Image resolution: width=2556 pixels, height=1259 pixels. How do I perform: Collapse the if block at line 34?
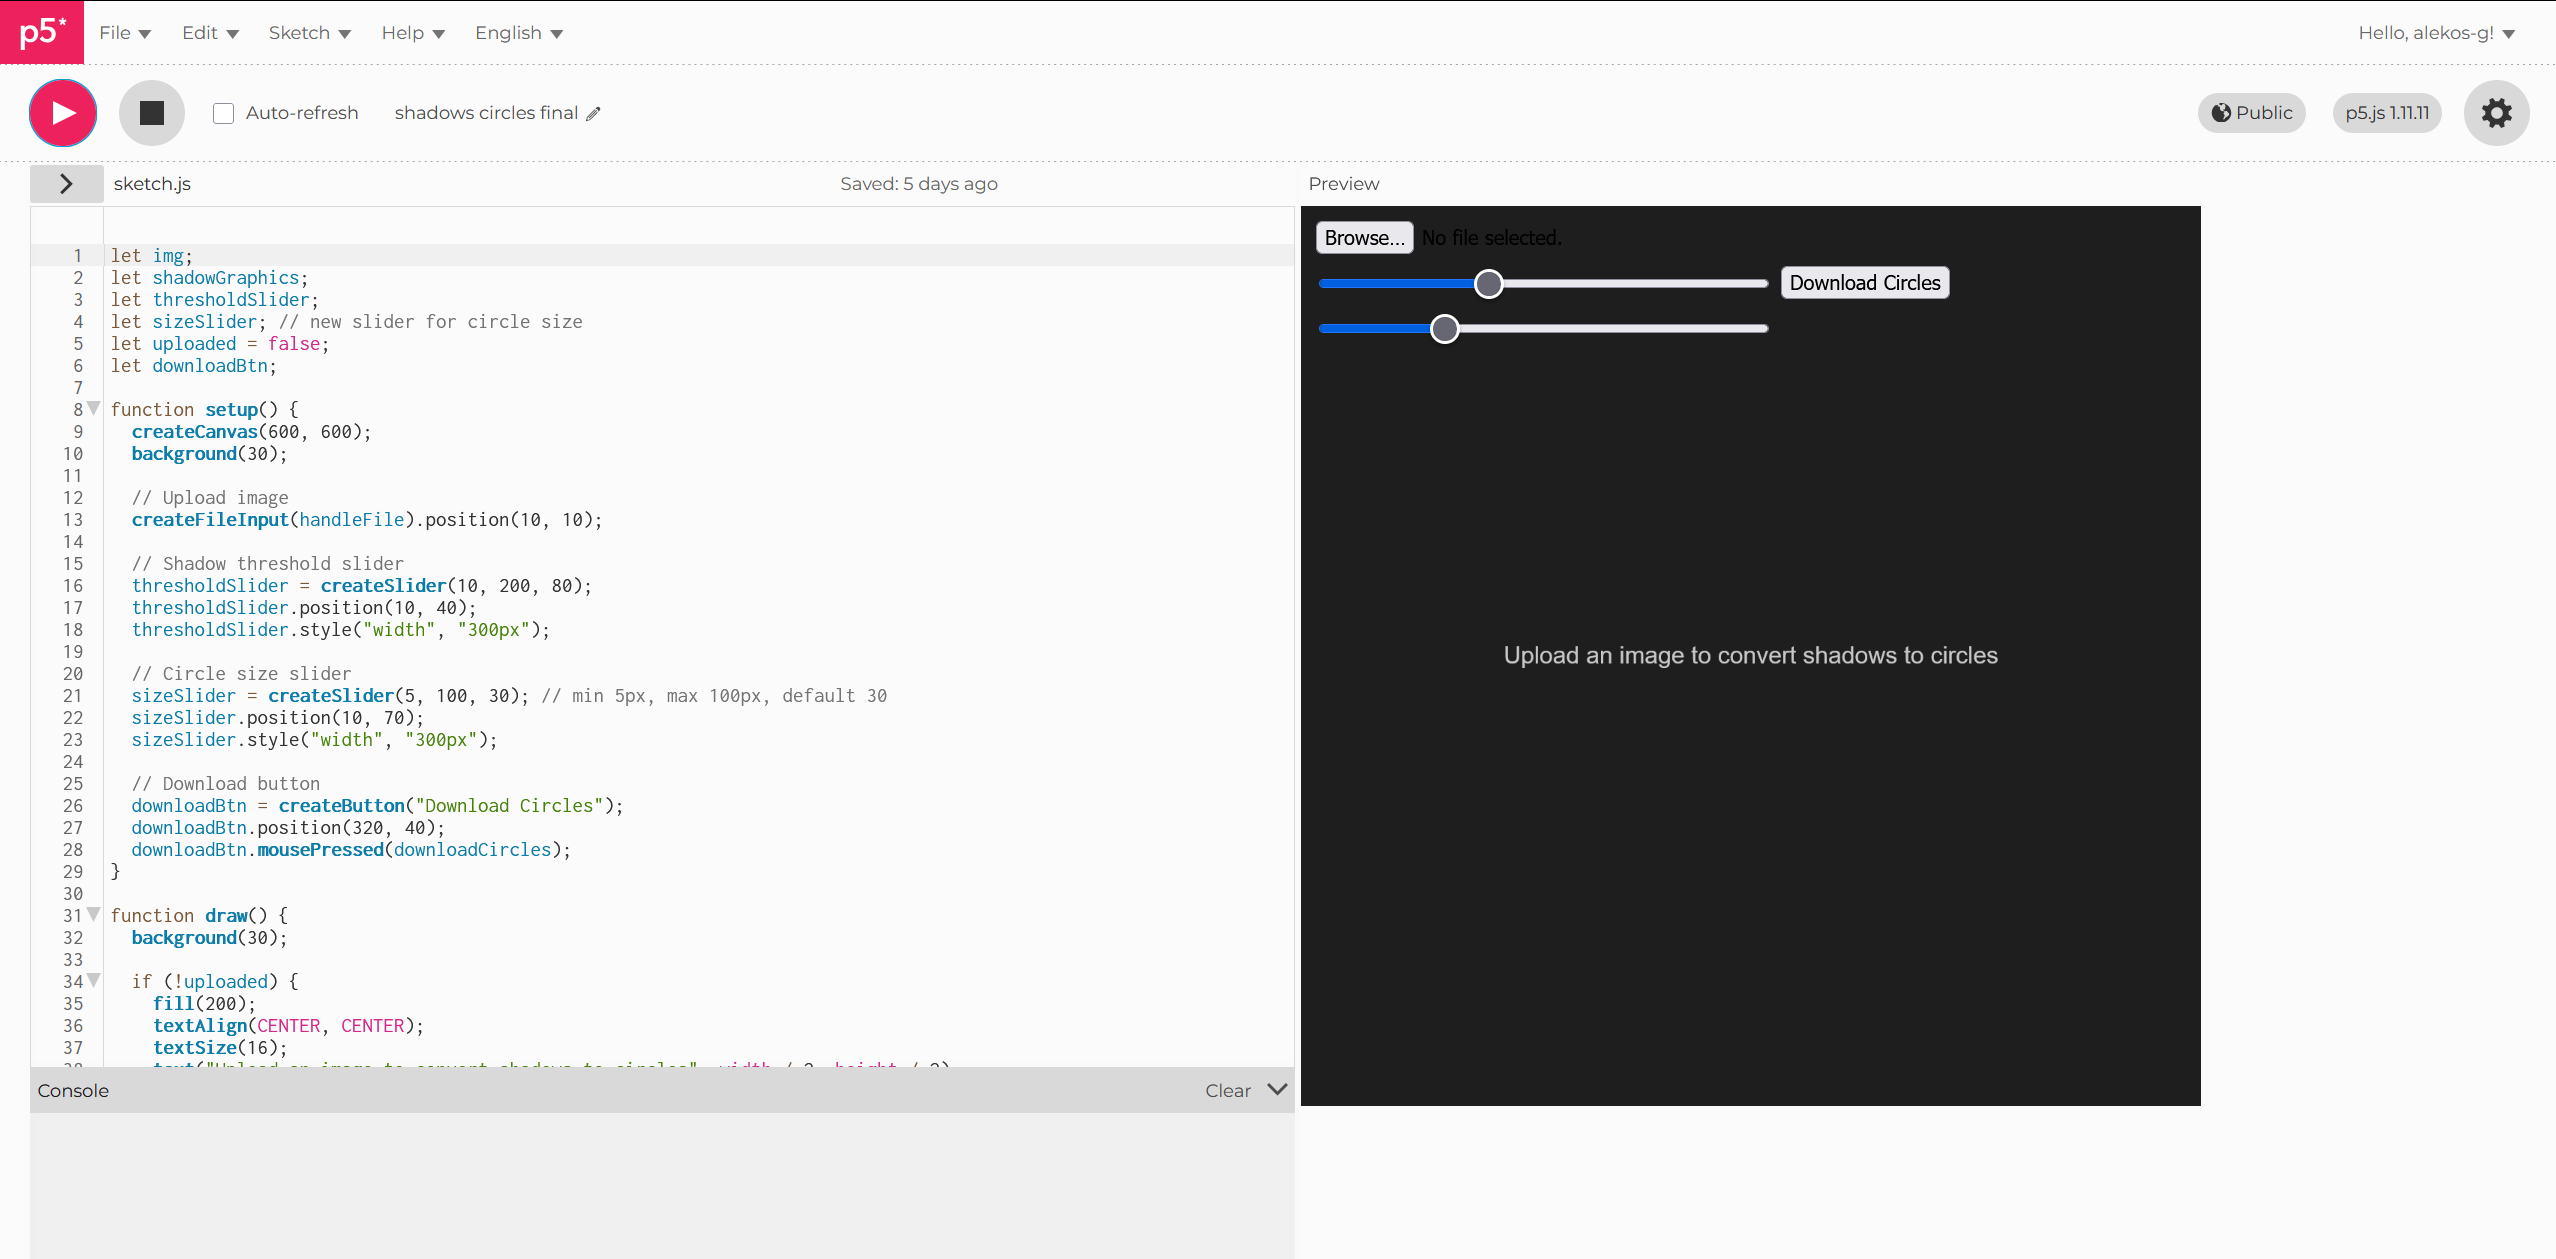click(94, 980)
